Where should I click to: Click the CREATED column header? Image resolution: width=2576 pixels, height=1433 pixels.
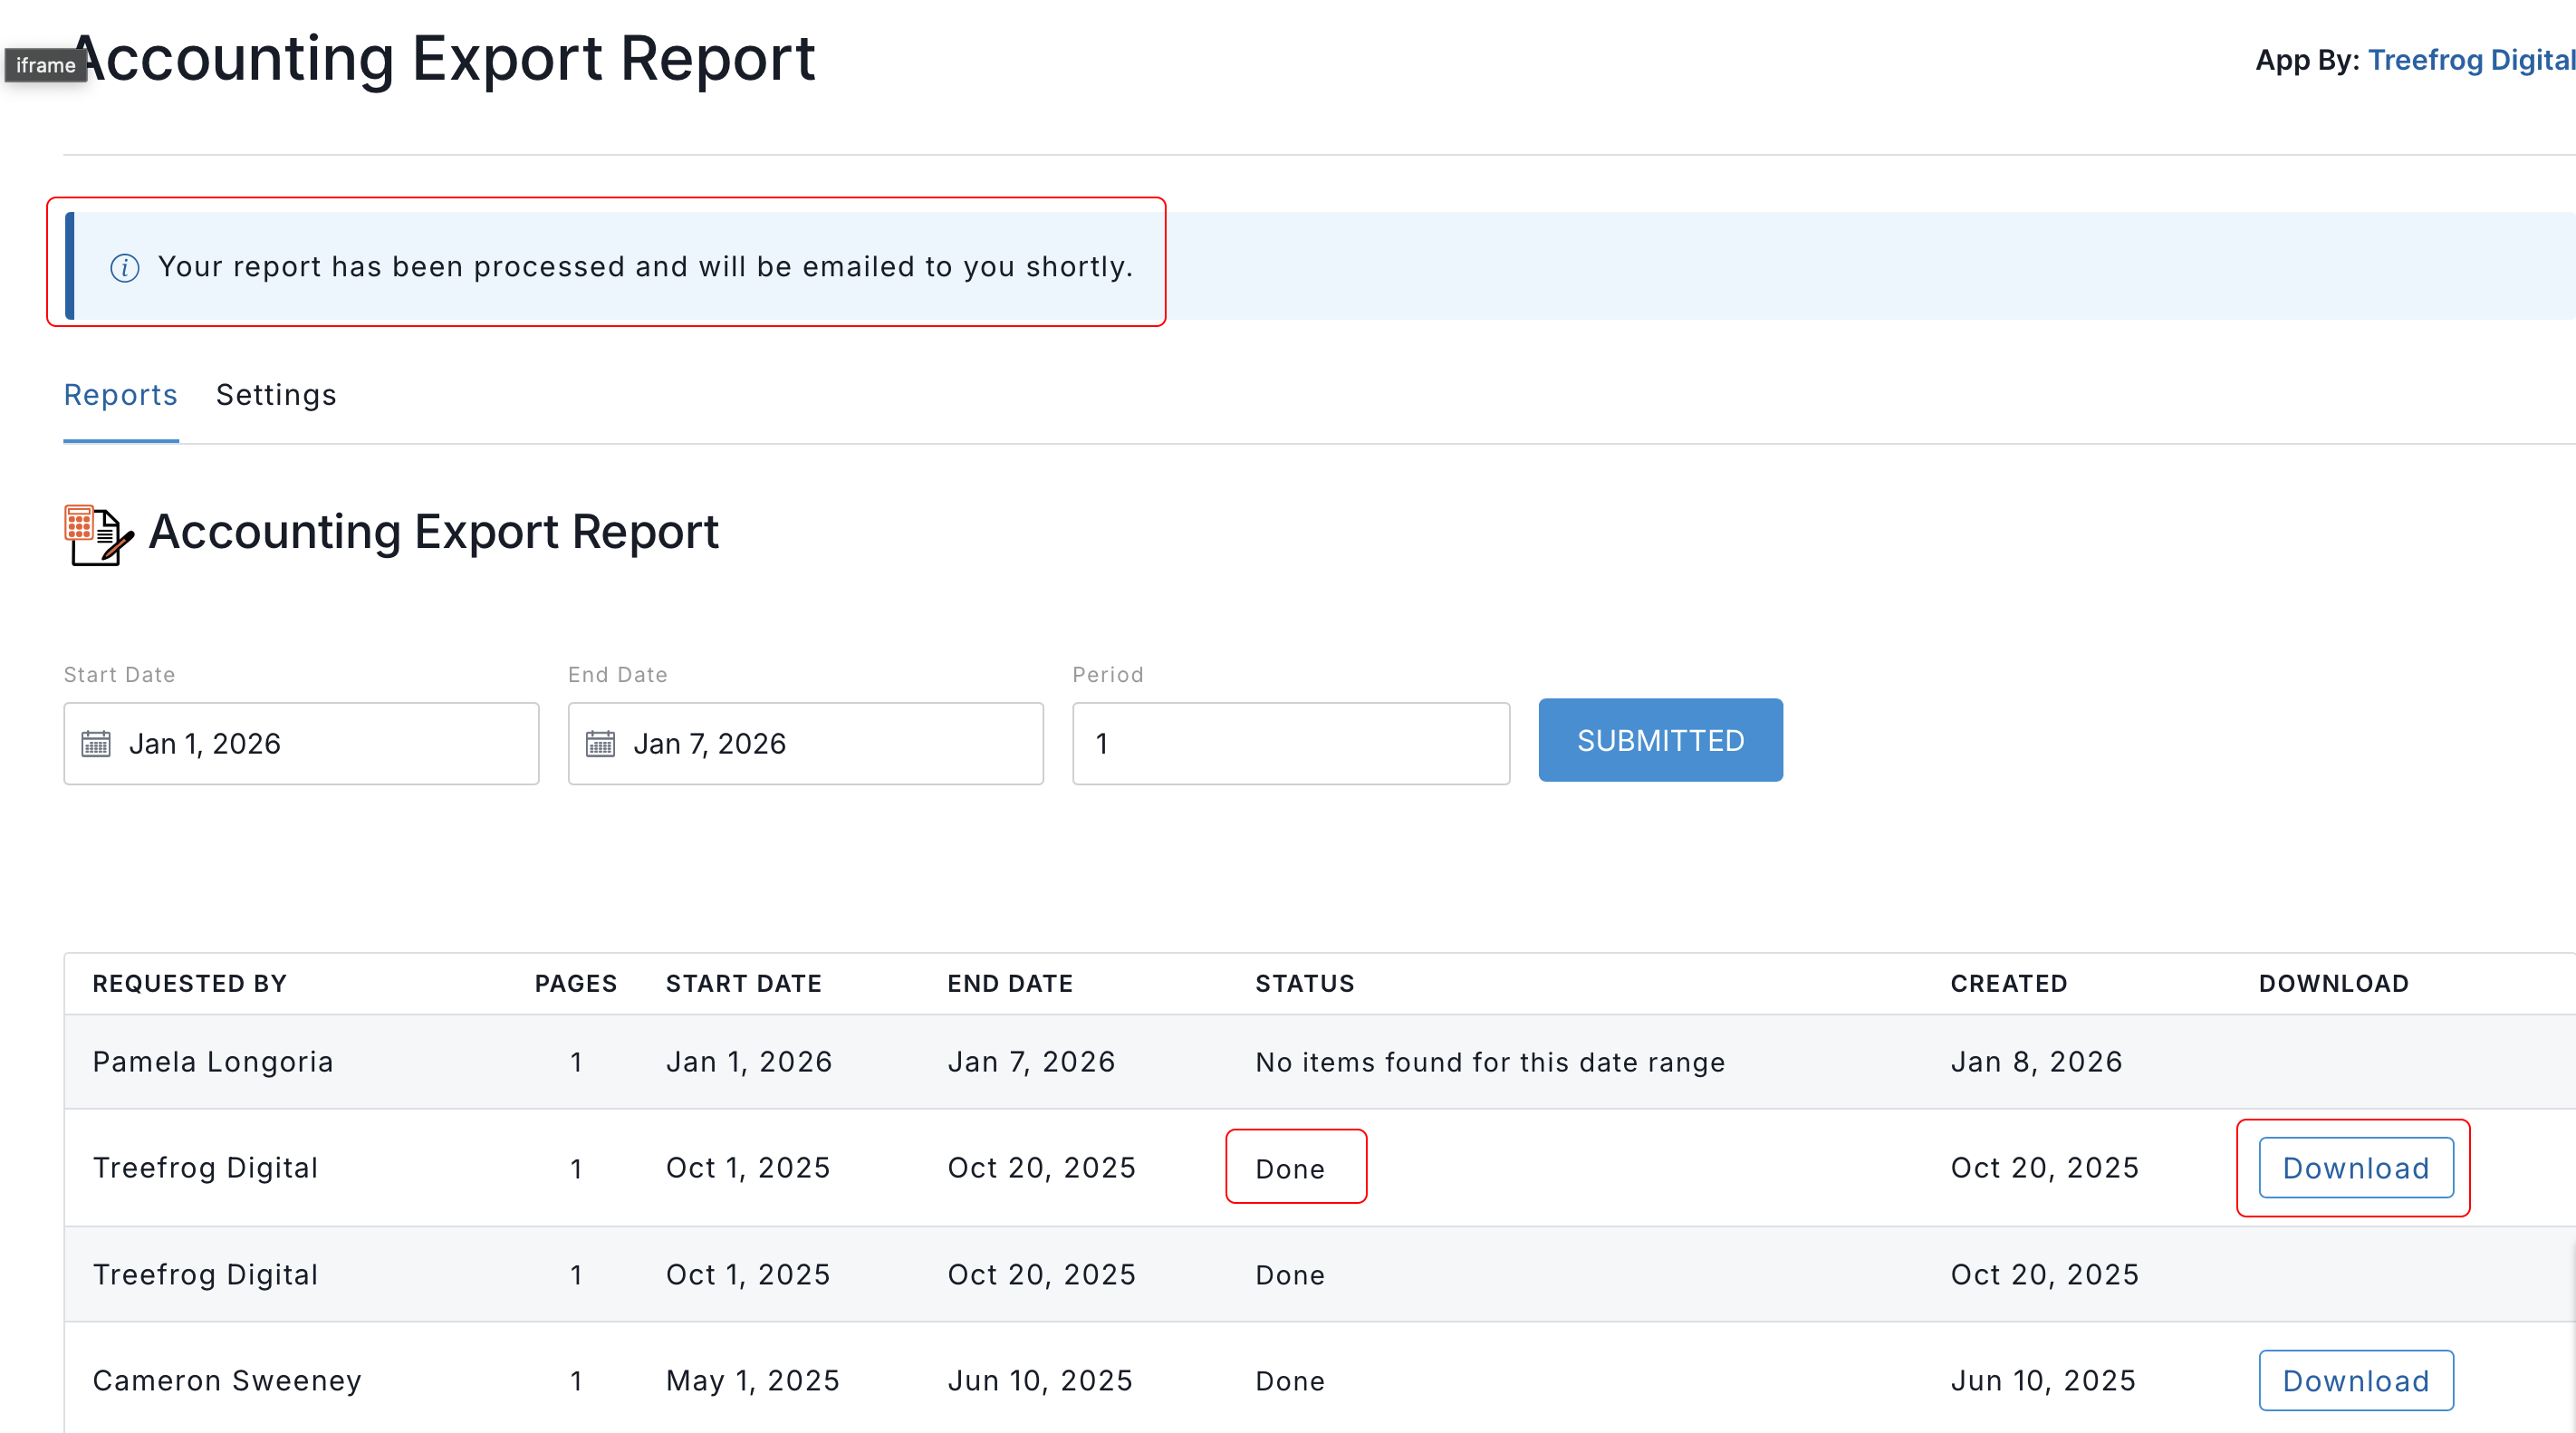[2008, 984]
